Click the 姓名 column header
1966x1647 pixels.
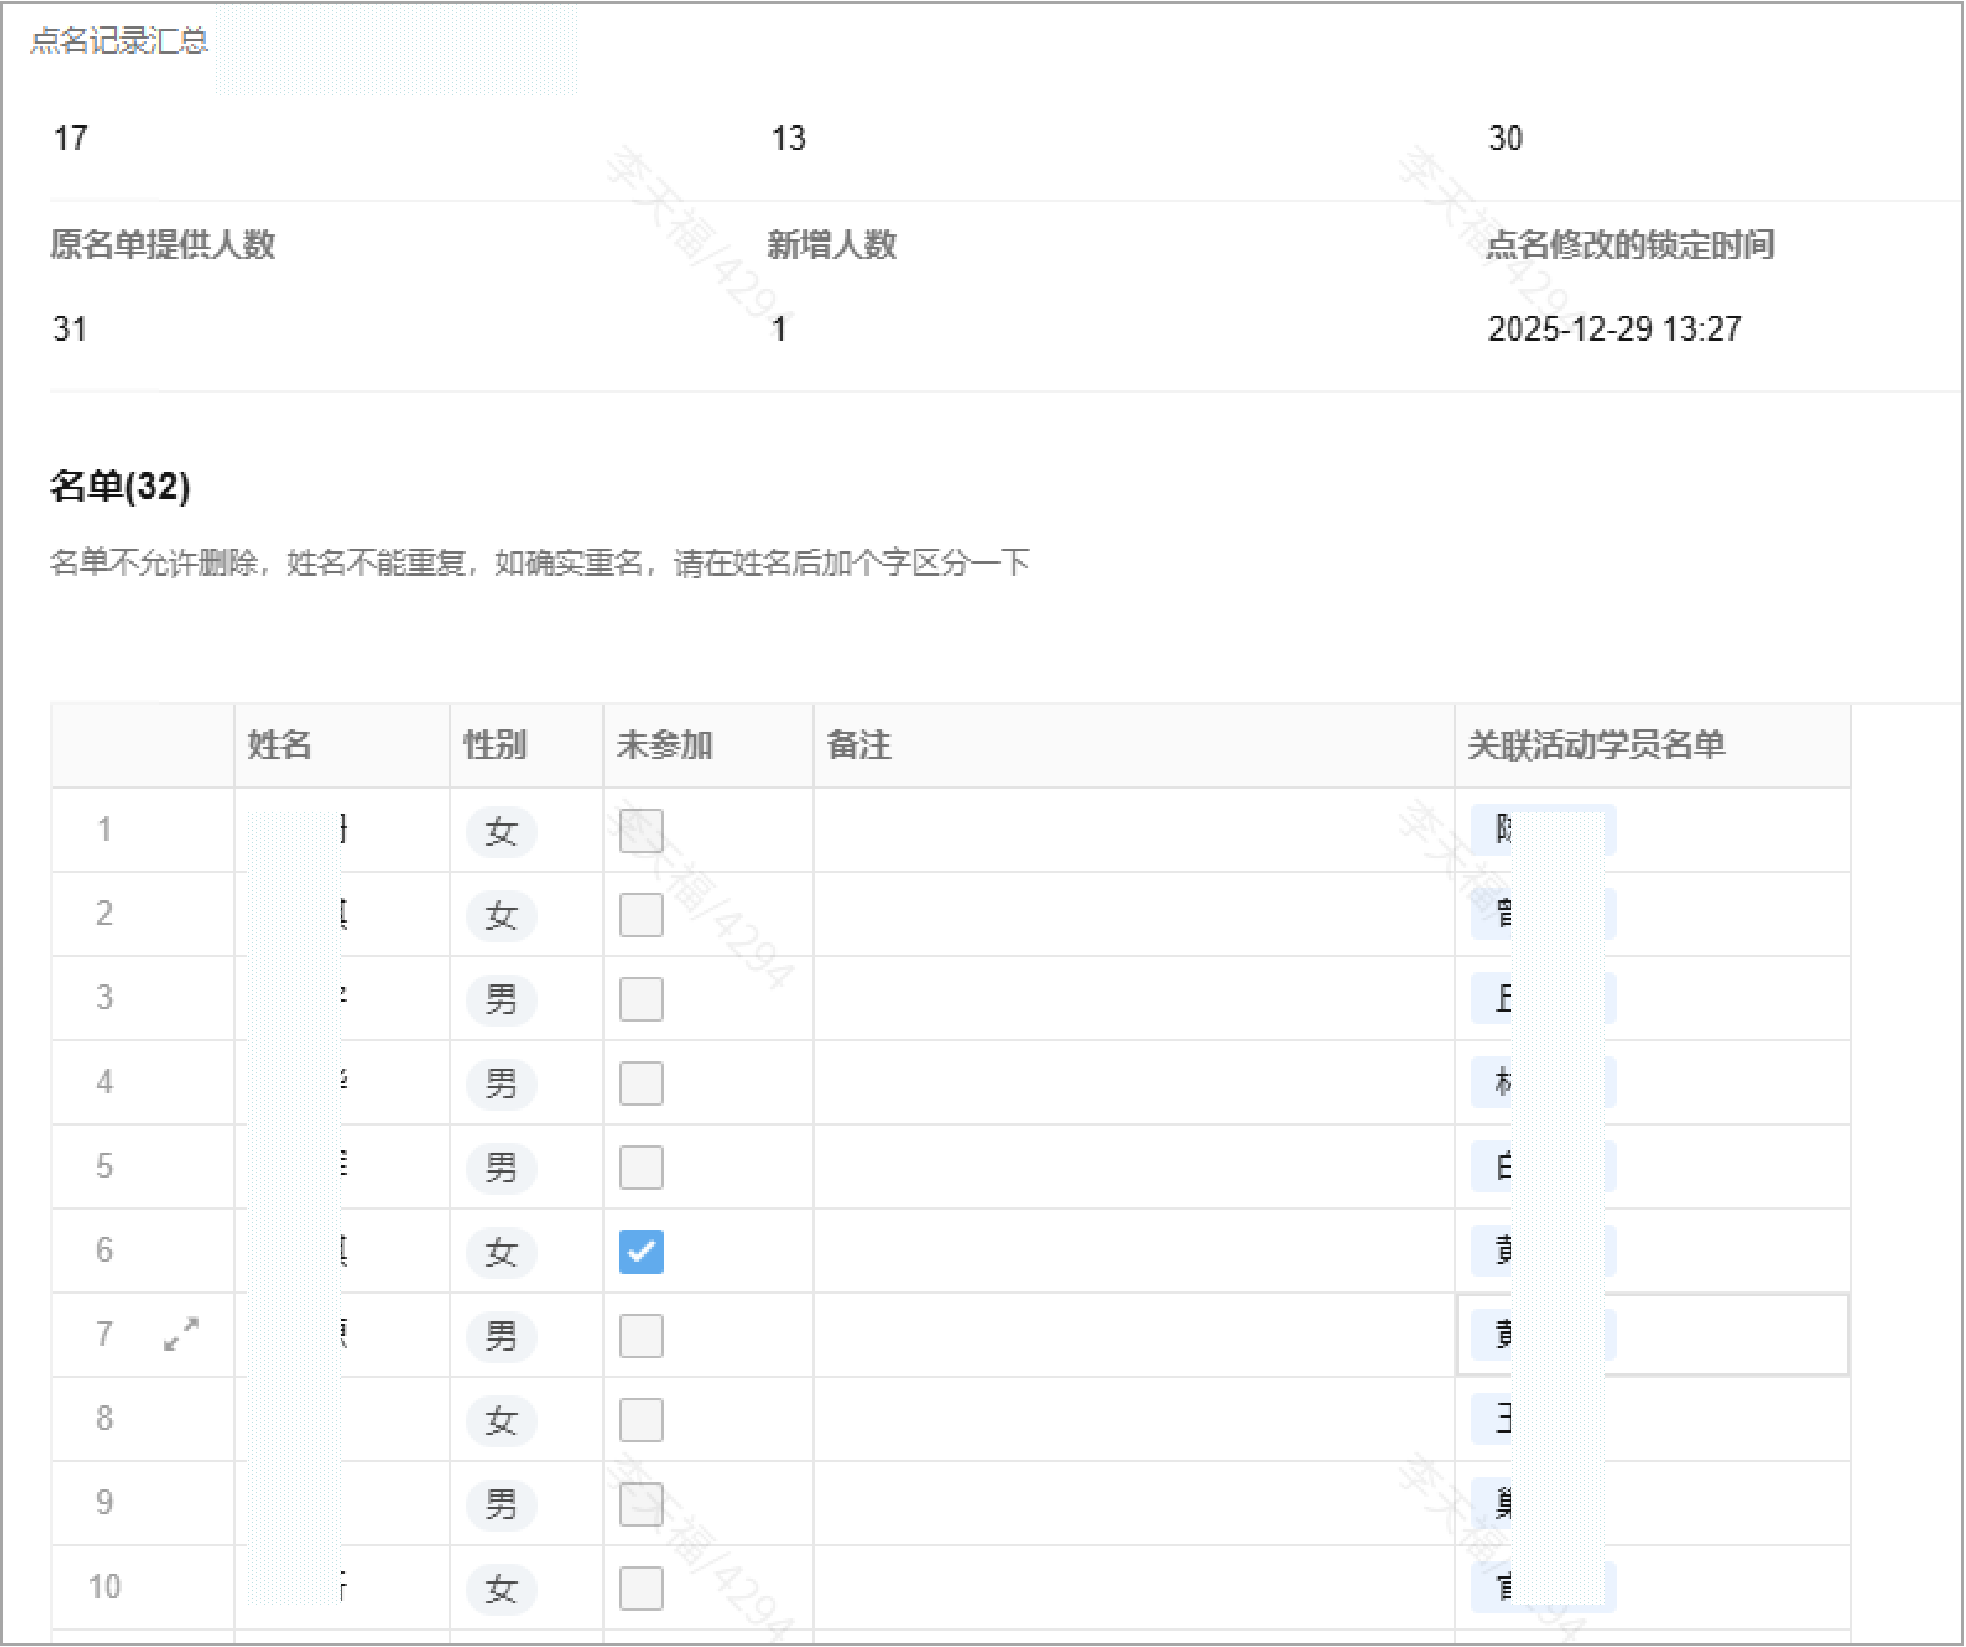[x=280, y=745]
